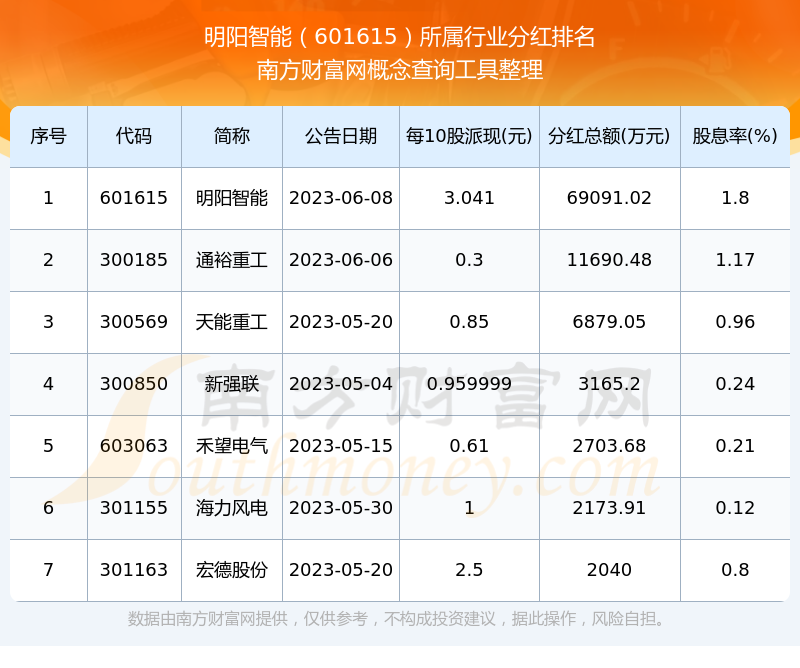Click the 宏德股份 name cell
The width and height of the screenshot is (800, 668).
[x=232, y=570]
